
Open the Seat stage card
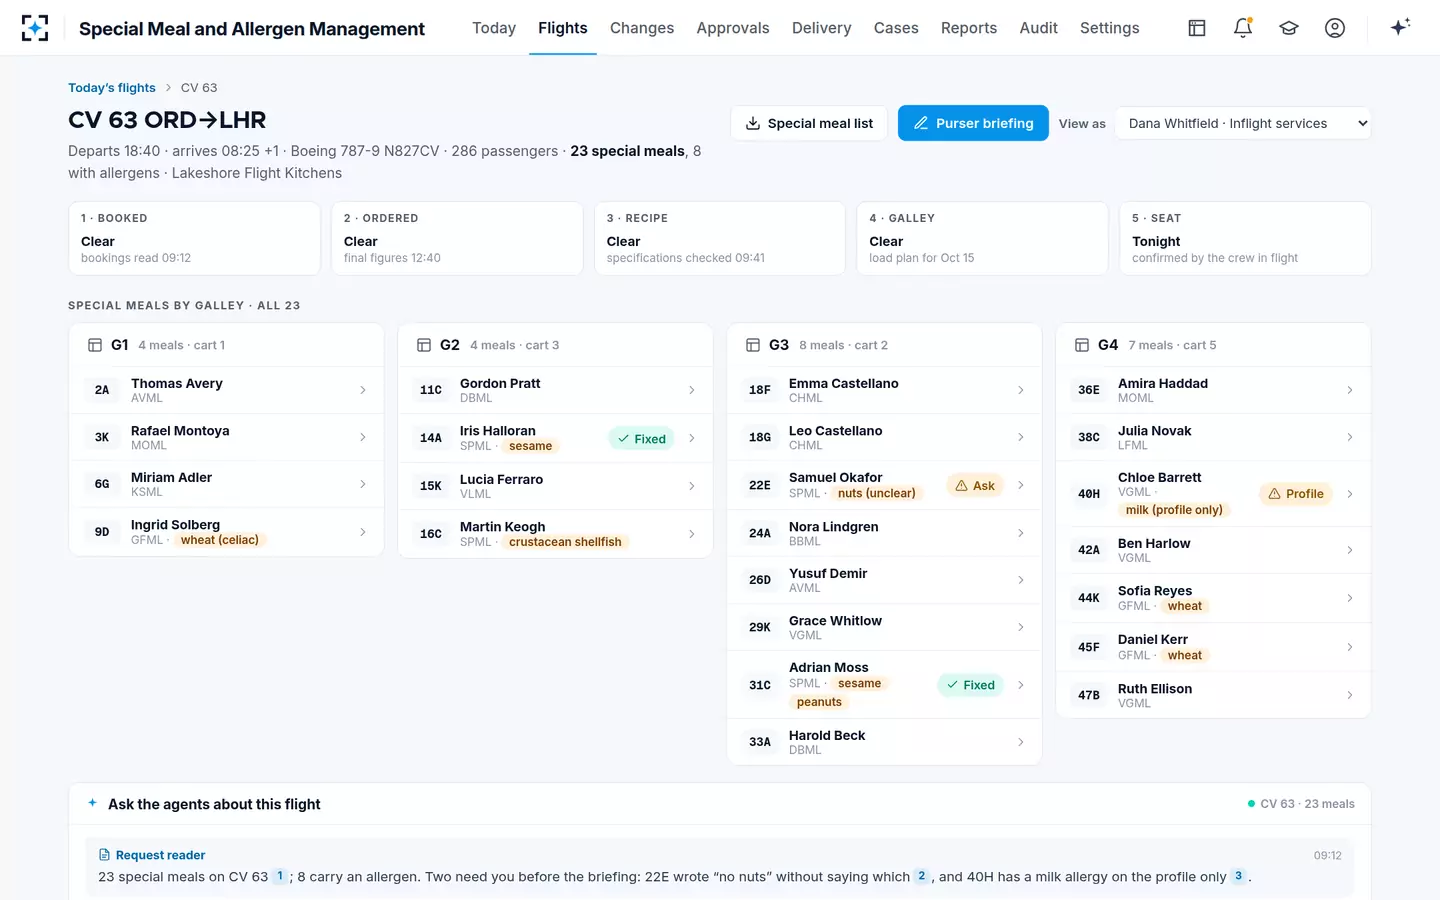tap(1245, 238)
